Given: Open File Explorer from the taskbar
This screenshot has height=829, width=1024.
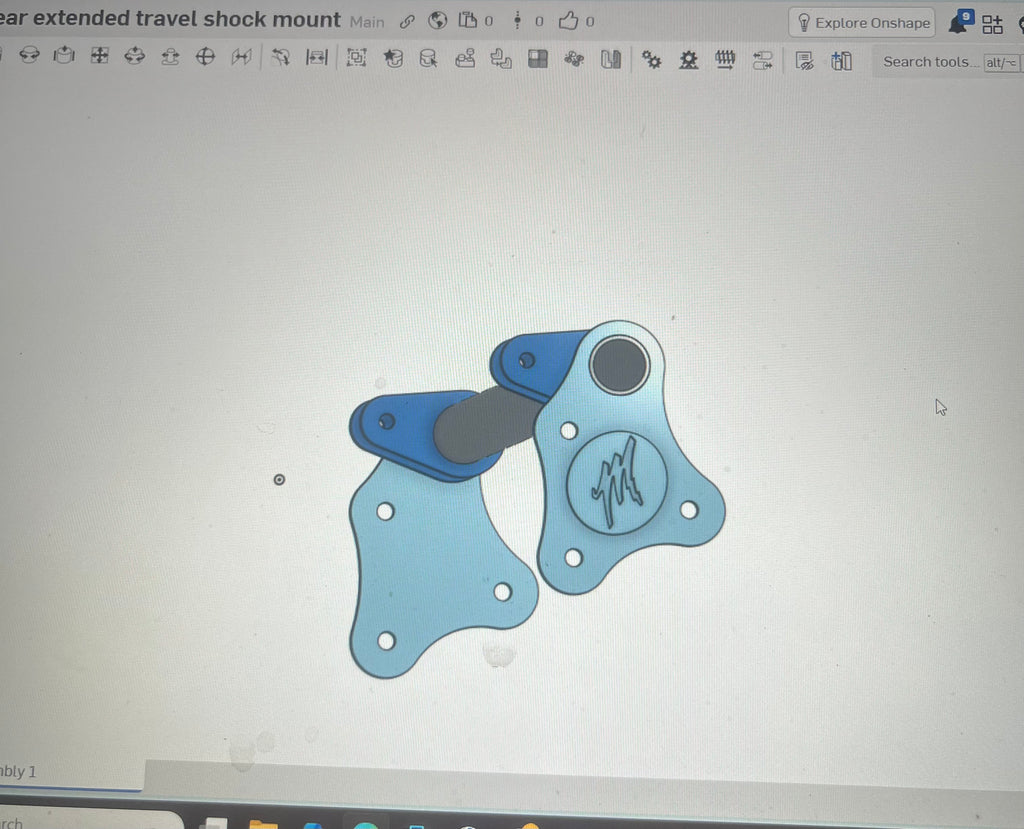Looking at the screenshot, I should tap(262, 825).
